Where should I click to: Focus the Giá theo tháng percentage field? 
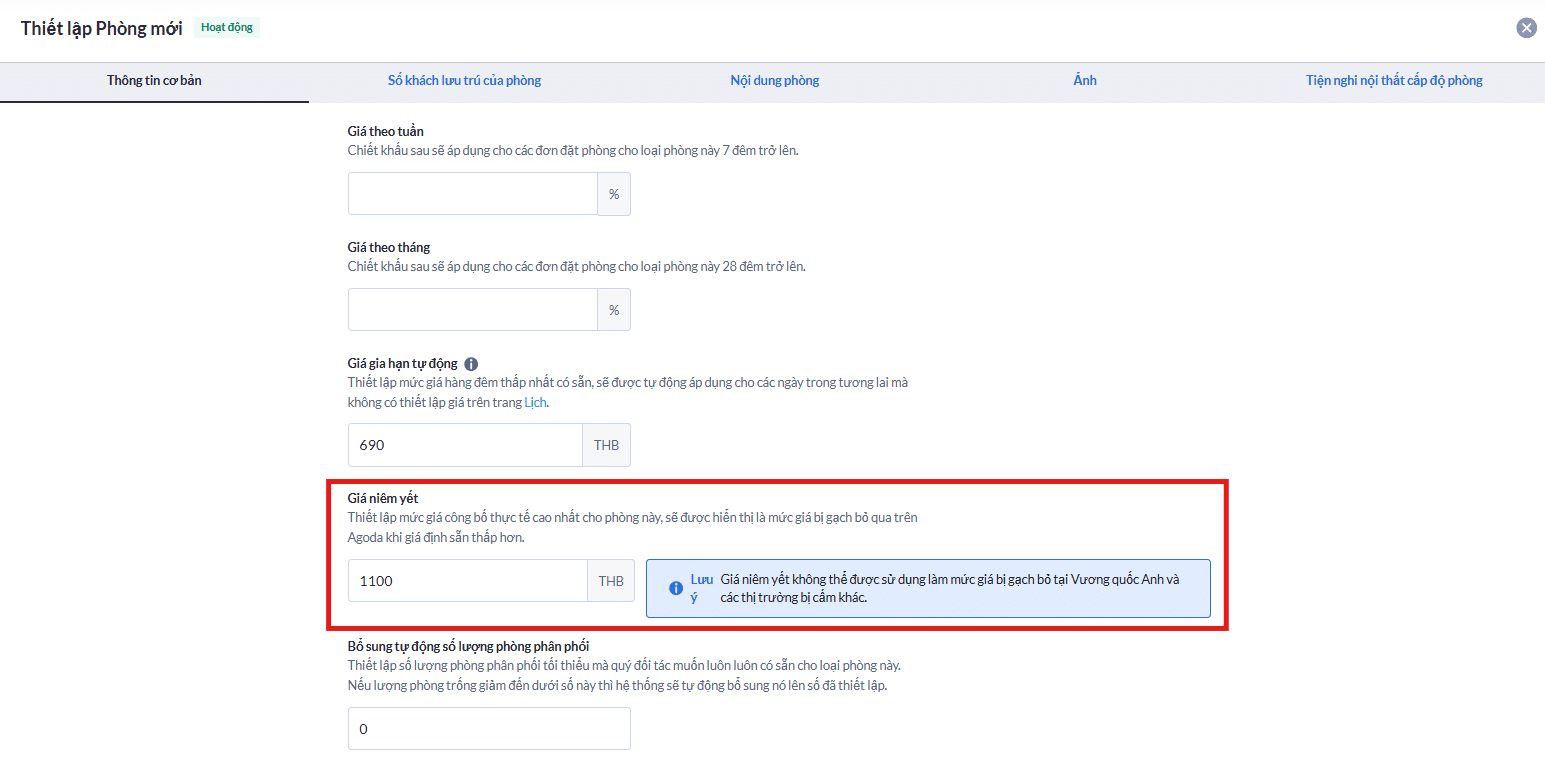(473, 309)
